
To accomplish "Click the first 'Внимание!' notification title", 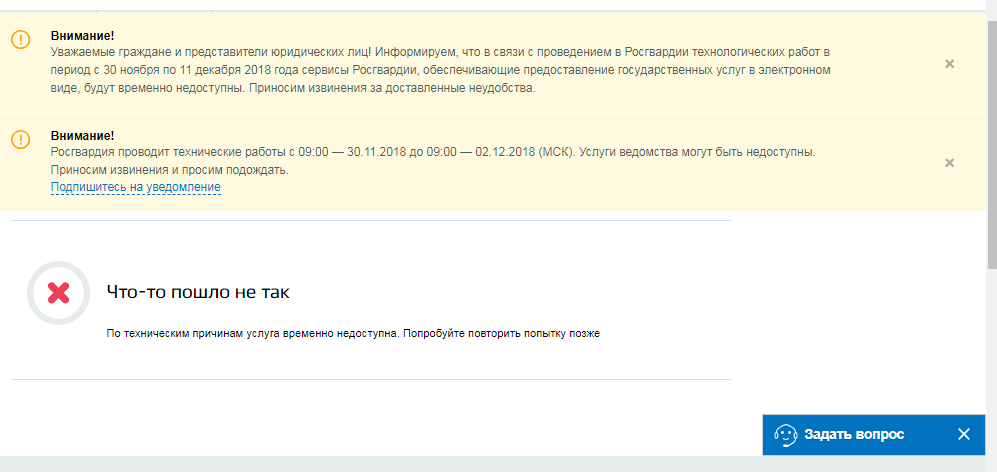I will tap(82, 36).
